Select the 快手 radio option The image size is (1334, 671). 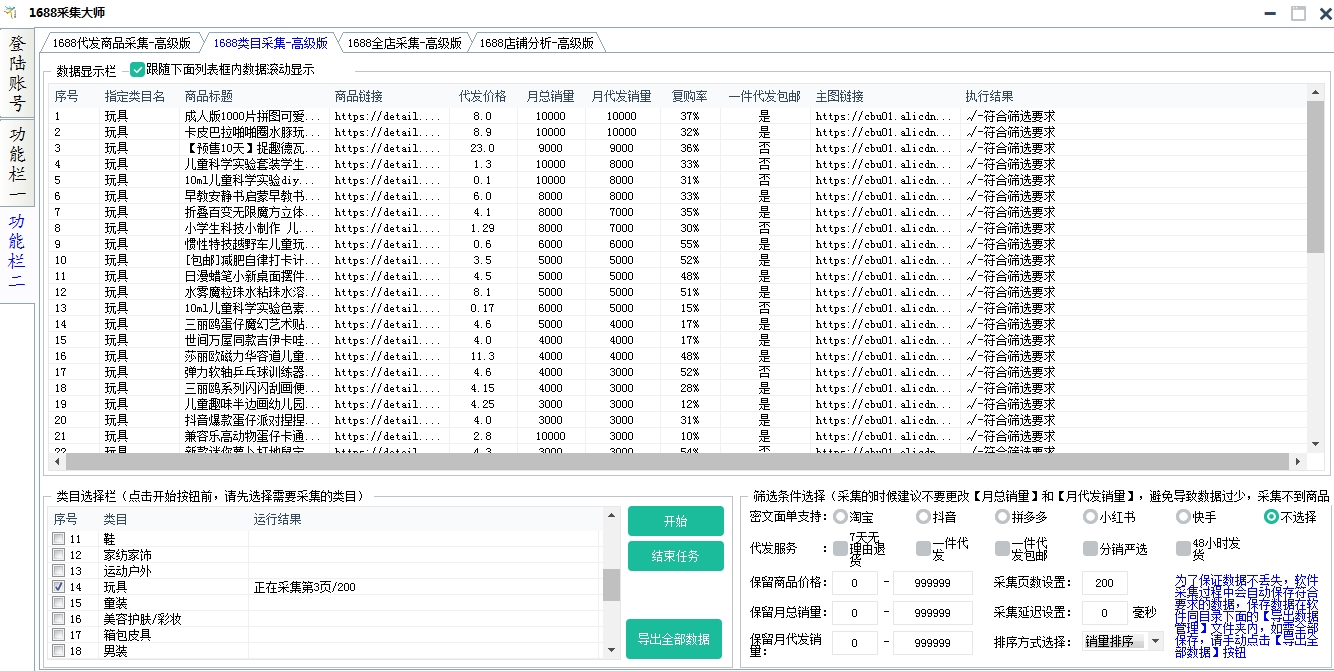click(1183, 517)
